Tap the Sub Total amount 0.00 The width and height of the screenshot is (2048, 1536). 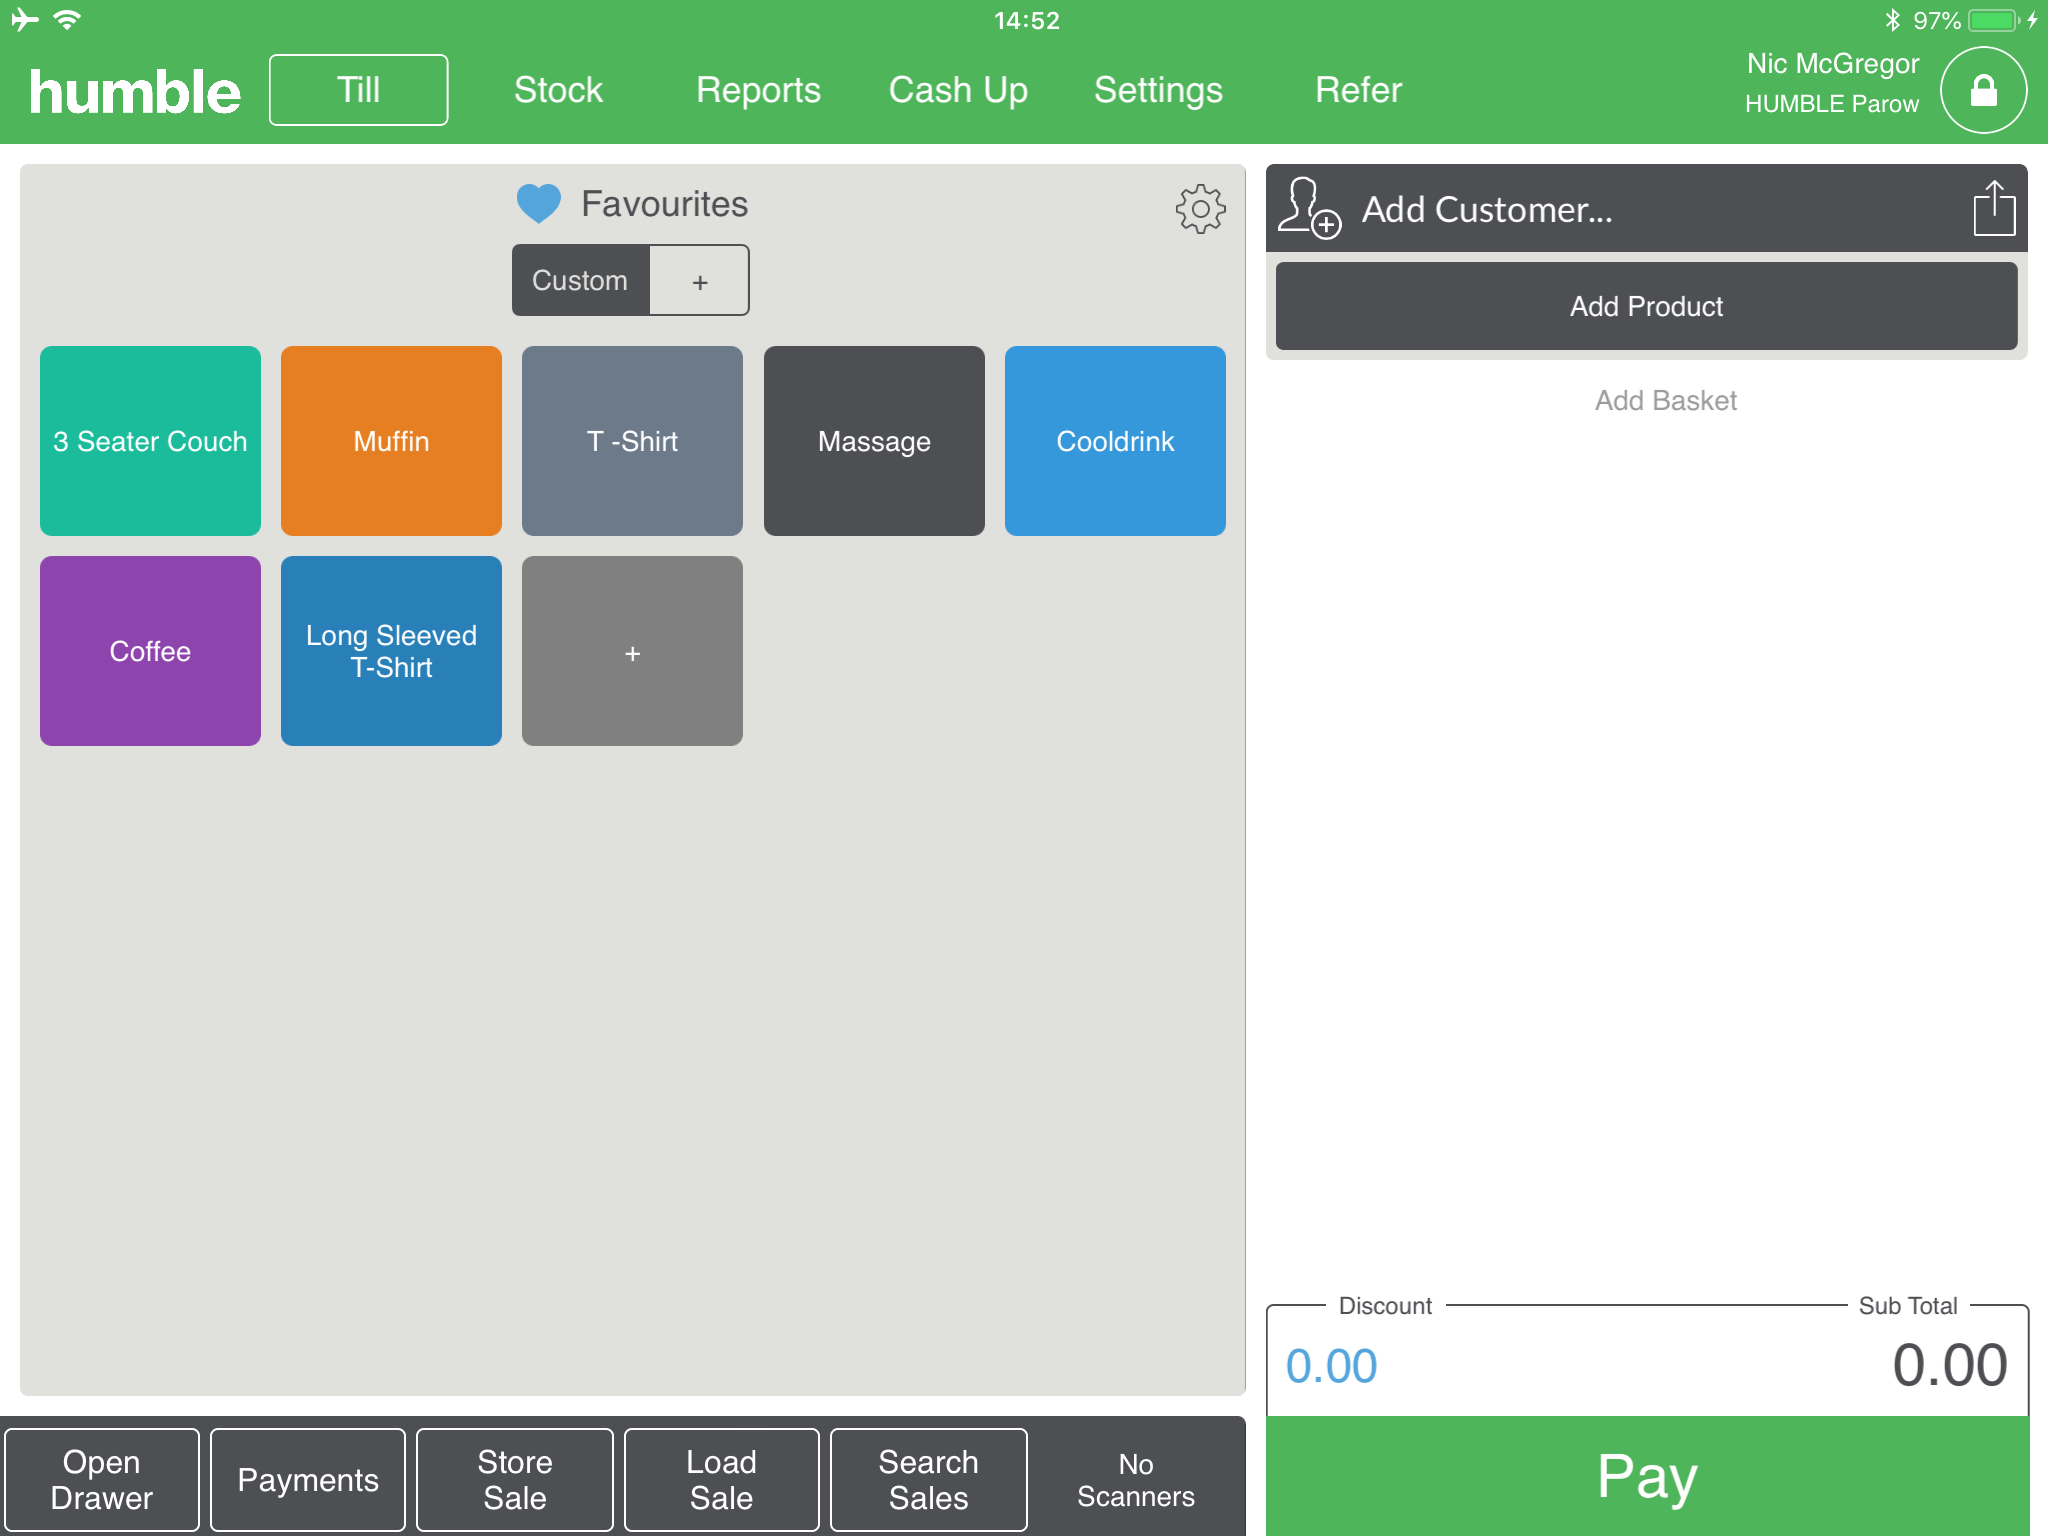coord(1949,1365)
